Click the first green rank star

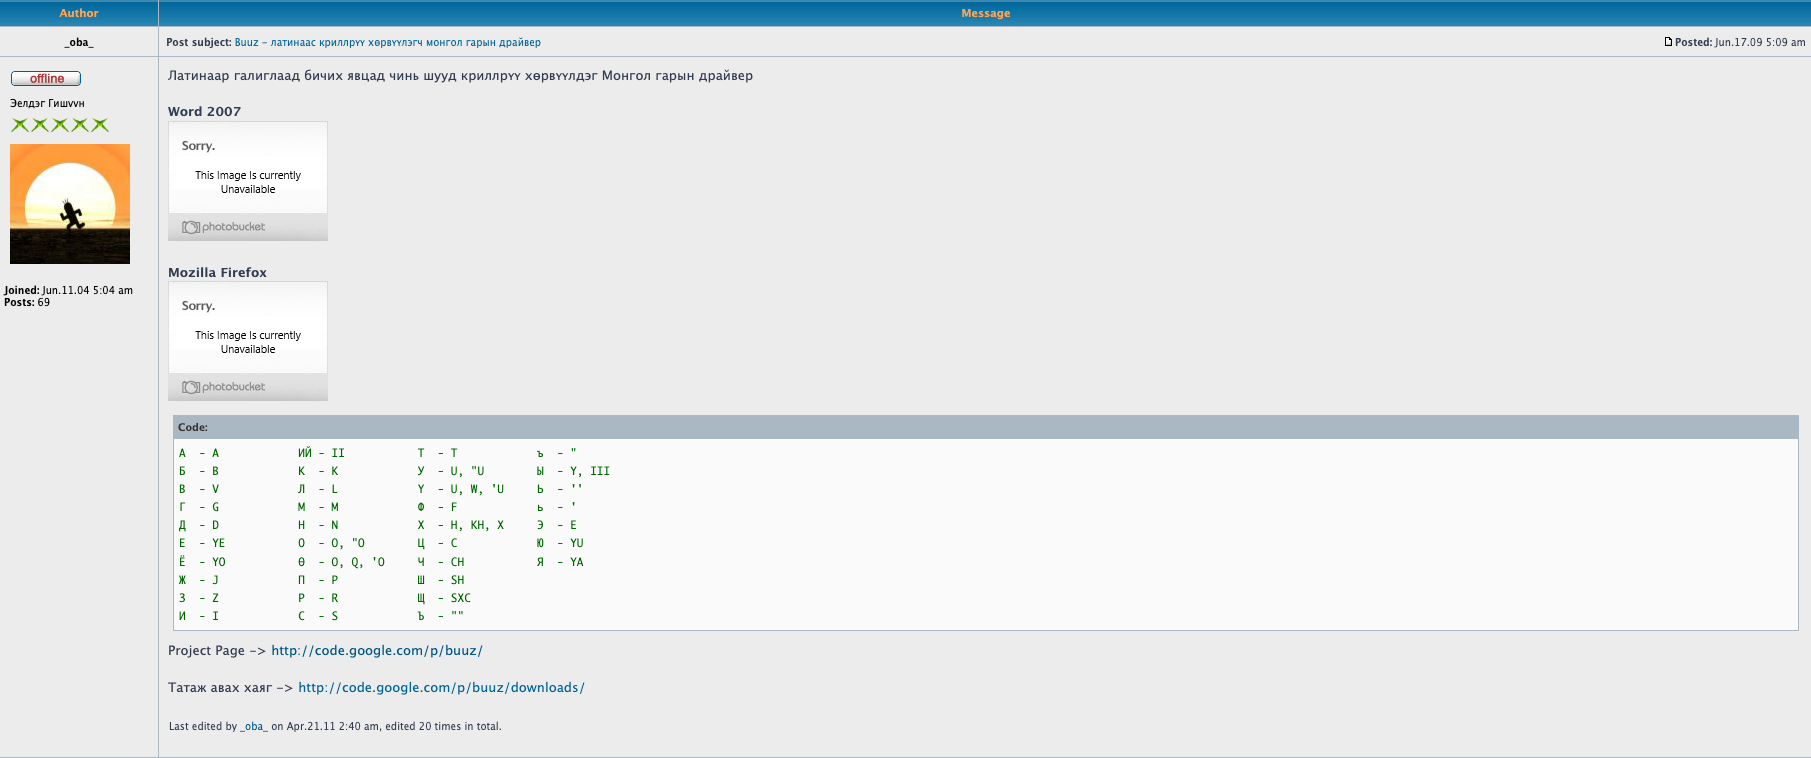(20, 125)
